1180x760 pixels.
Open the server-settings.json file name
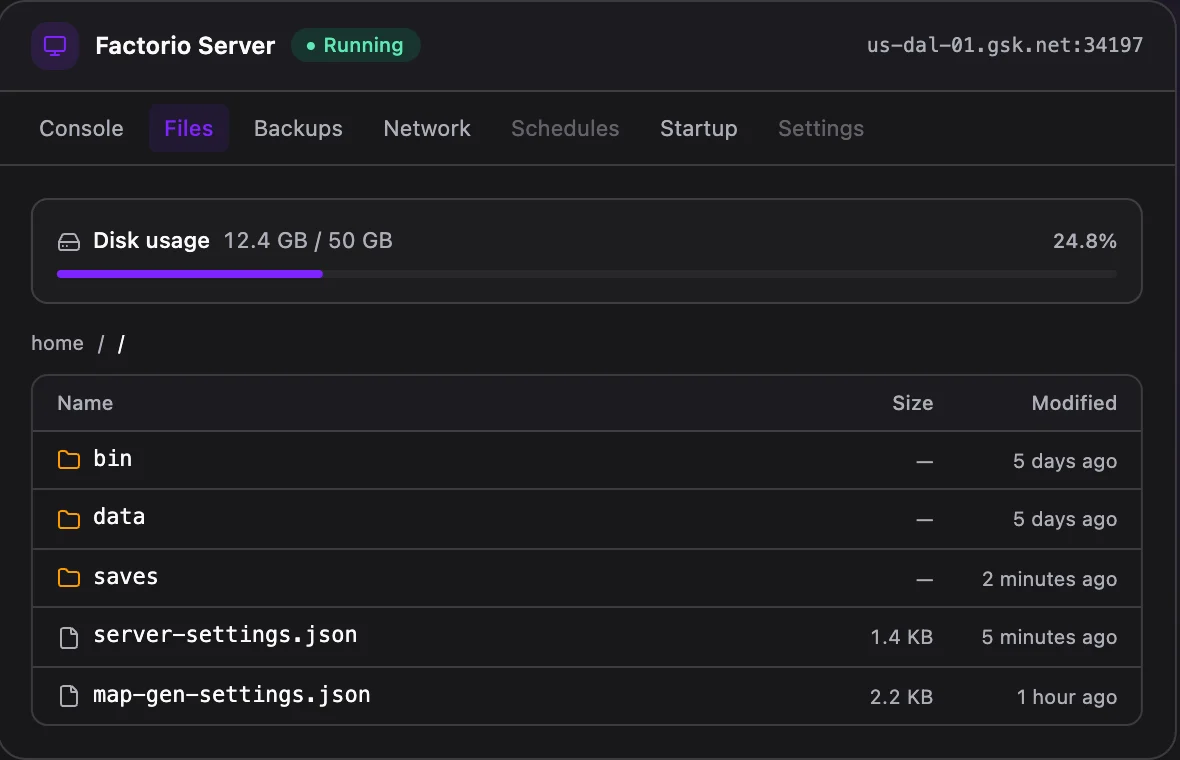225,635
